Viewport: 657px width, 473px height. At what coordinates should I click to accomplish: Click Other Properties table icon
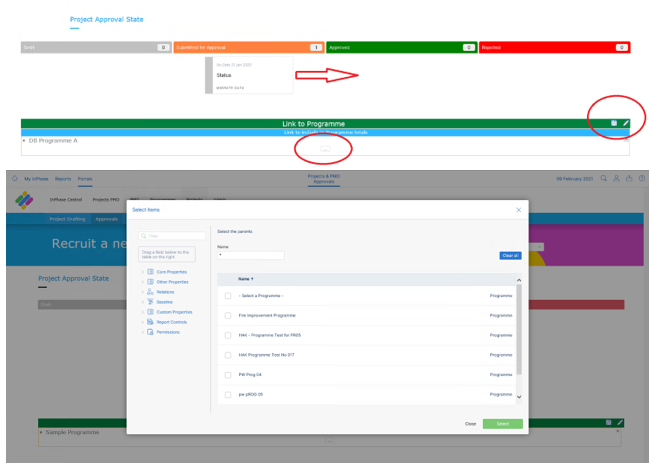[x=150, y=282]
